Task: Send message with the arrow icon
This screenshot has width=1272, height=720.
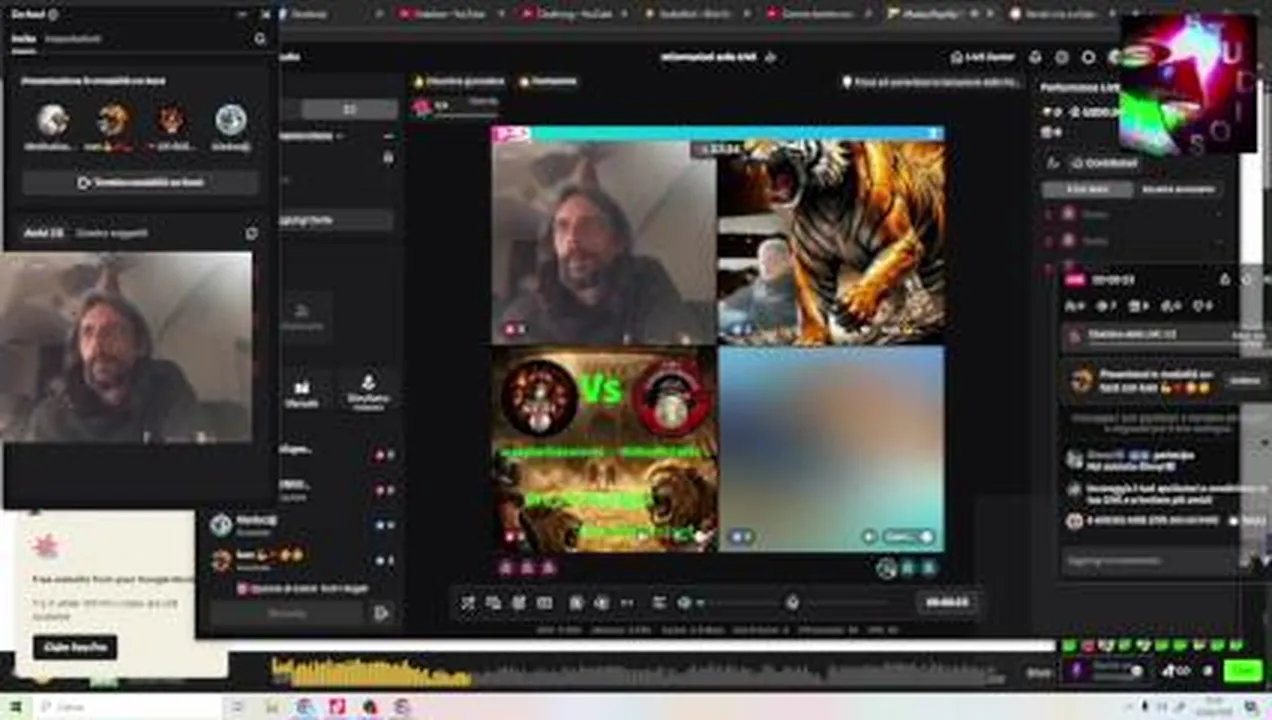Action: point(381,613)
